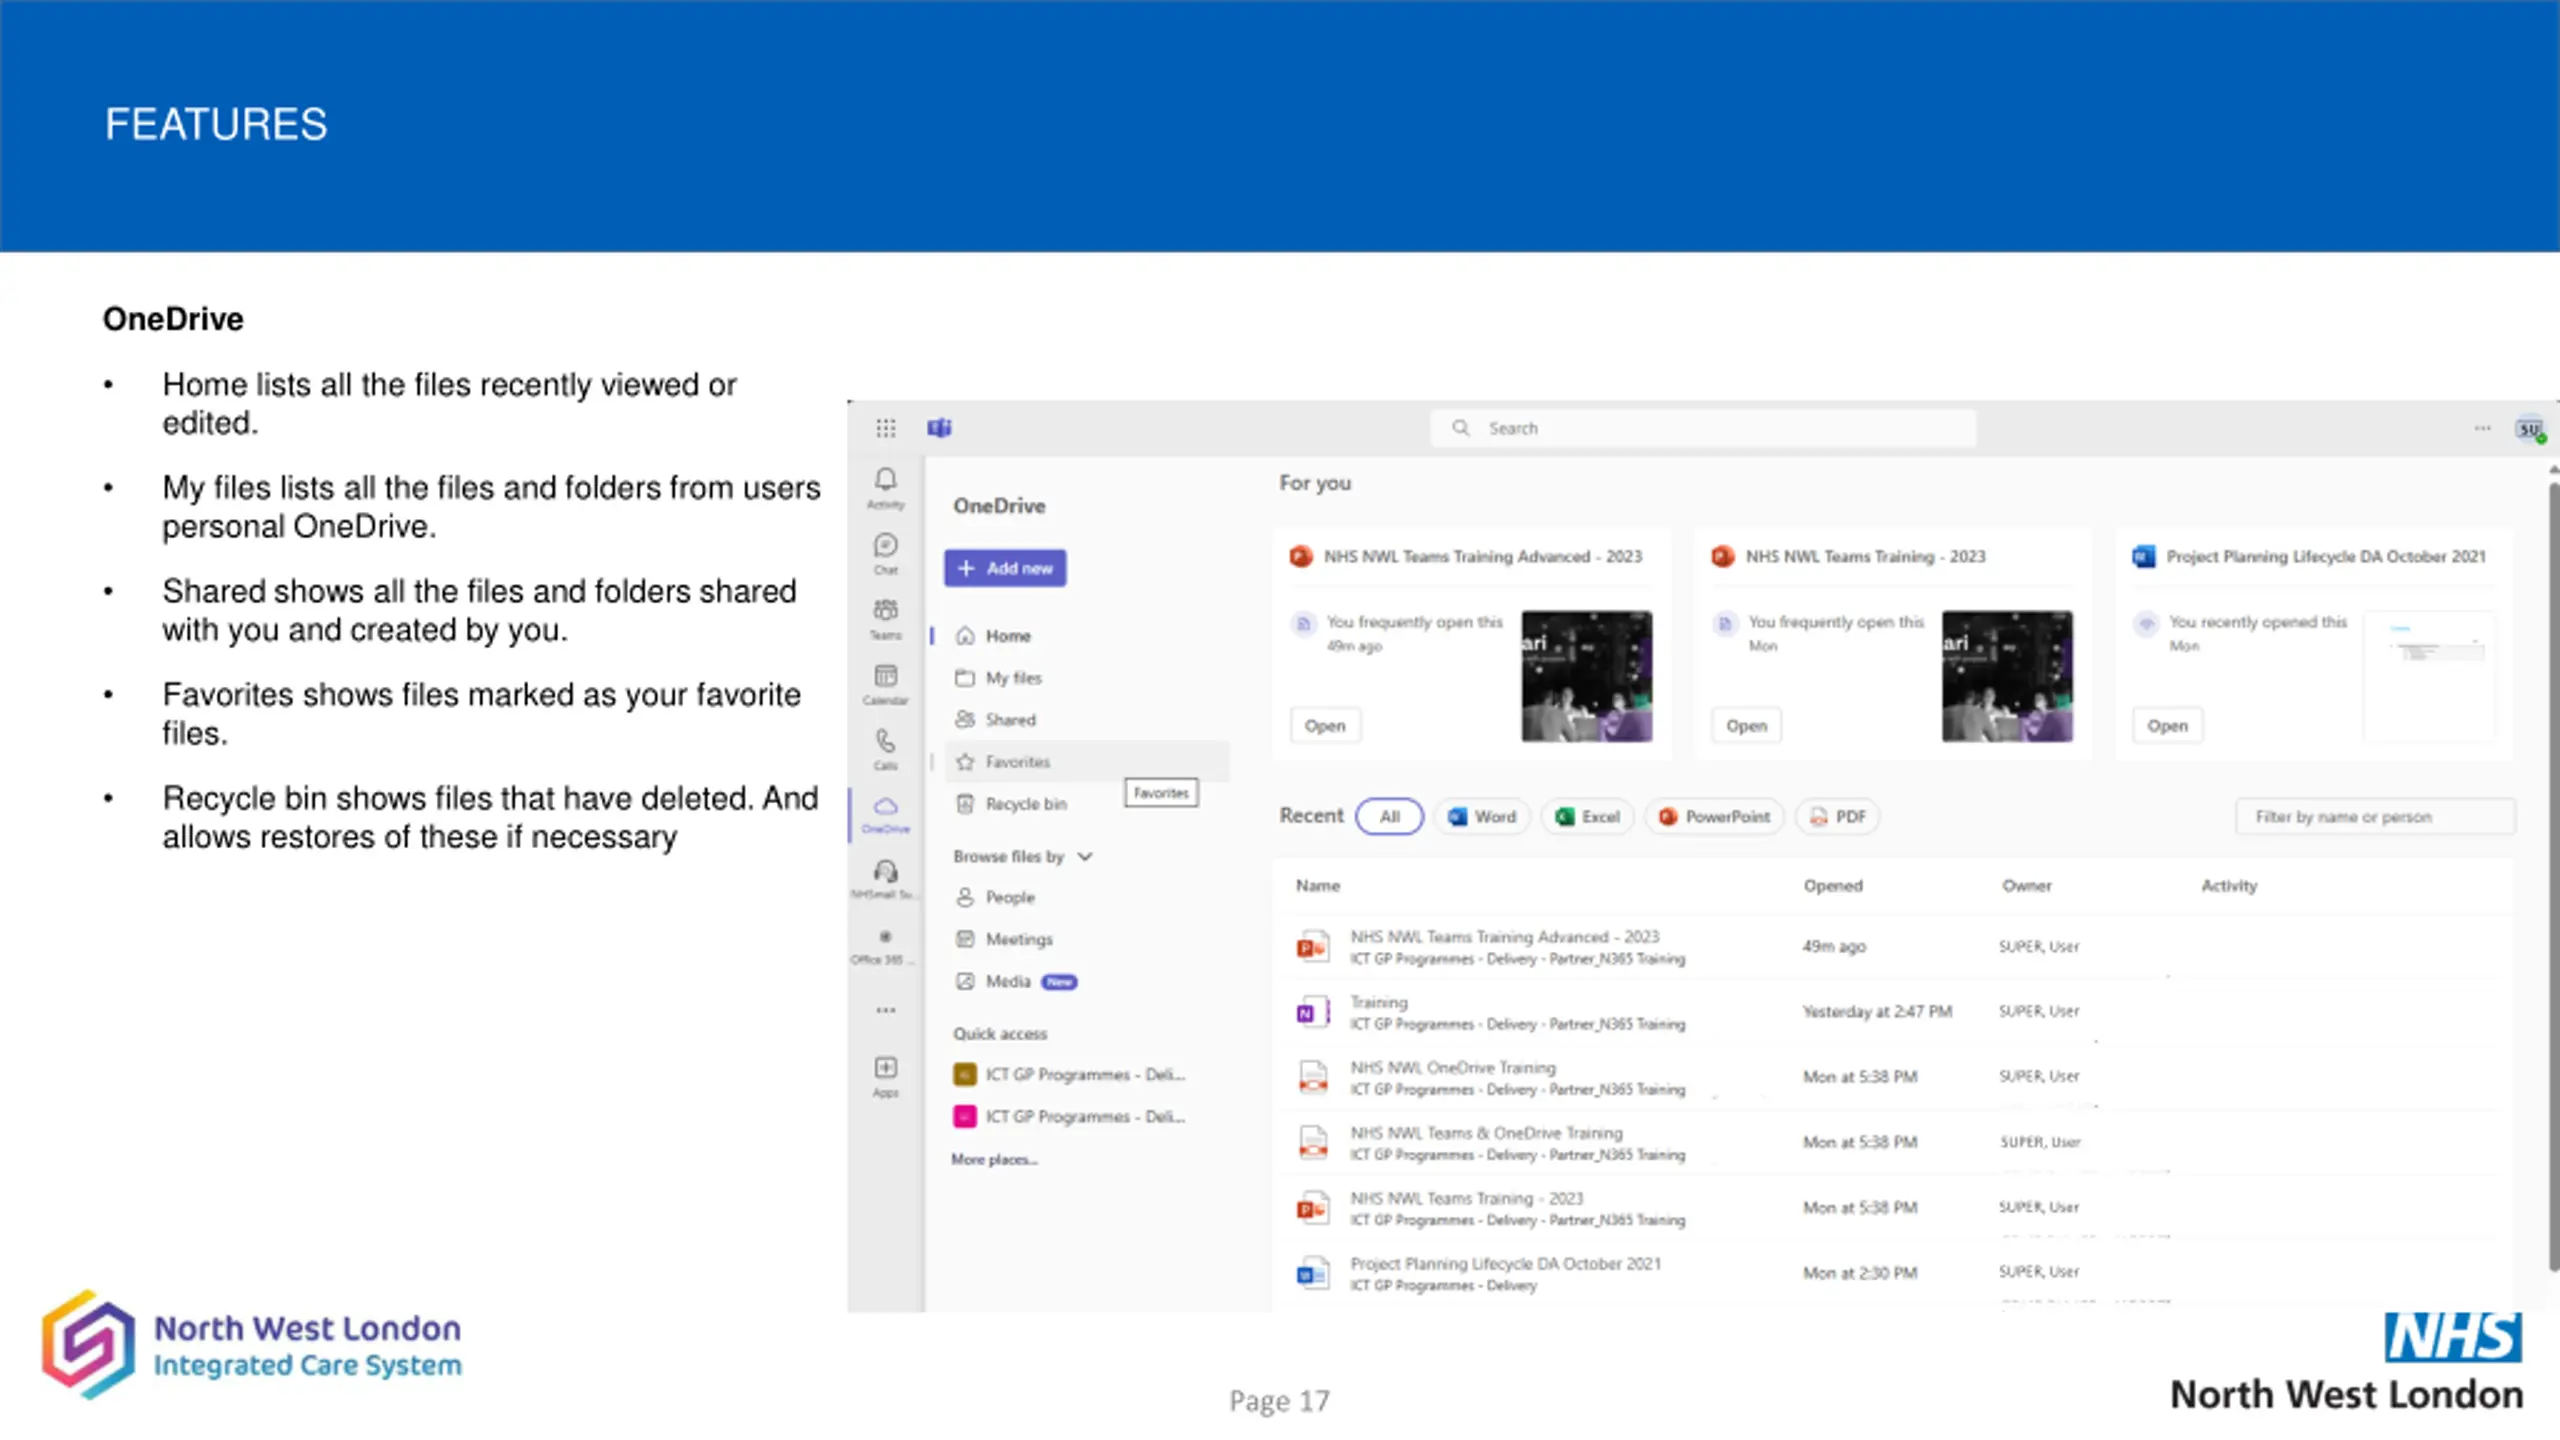2560x1440 pixels.
Task: Select the OneDrive cloud icon
Action: coord(885,815)
